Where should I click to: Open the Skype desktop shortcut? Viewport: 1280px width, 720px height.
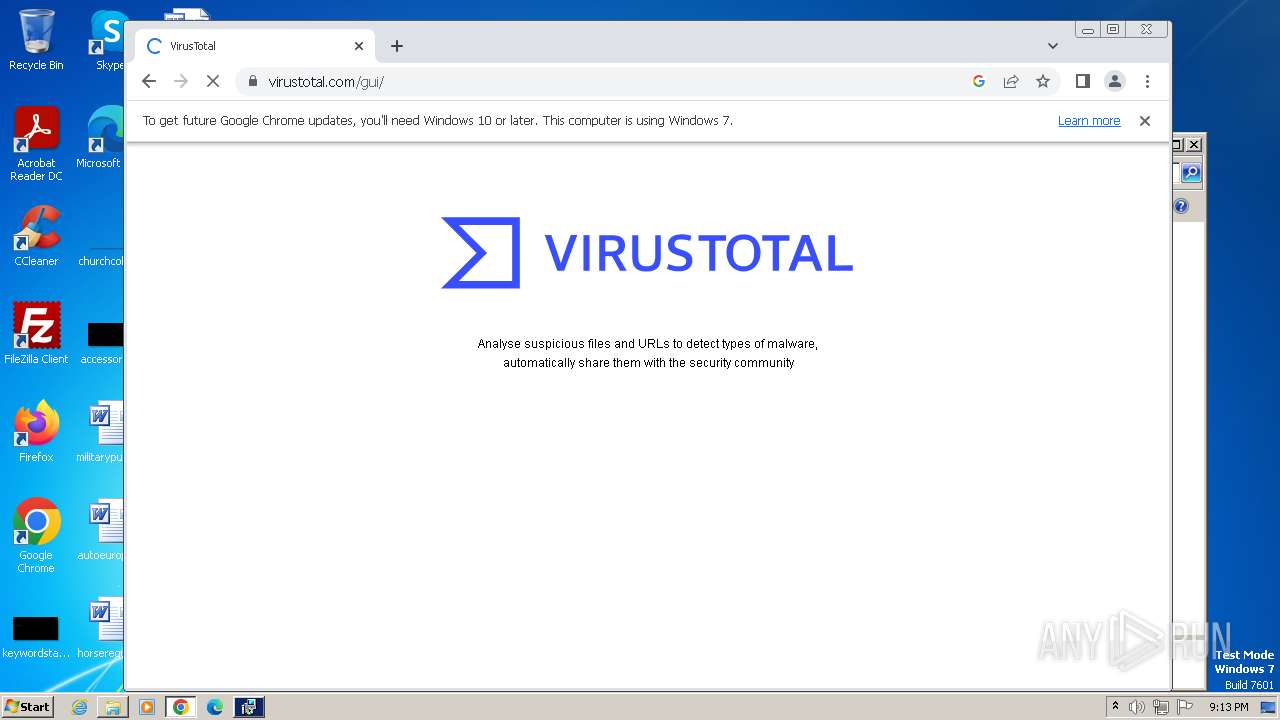tap(108, 40)
